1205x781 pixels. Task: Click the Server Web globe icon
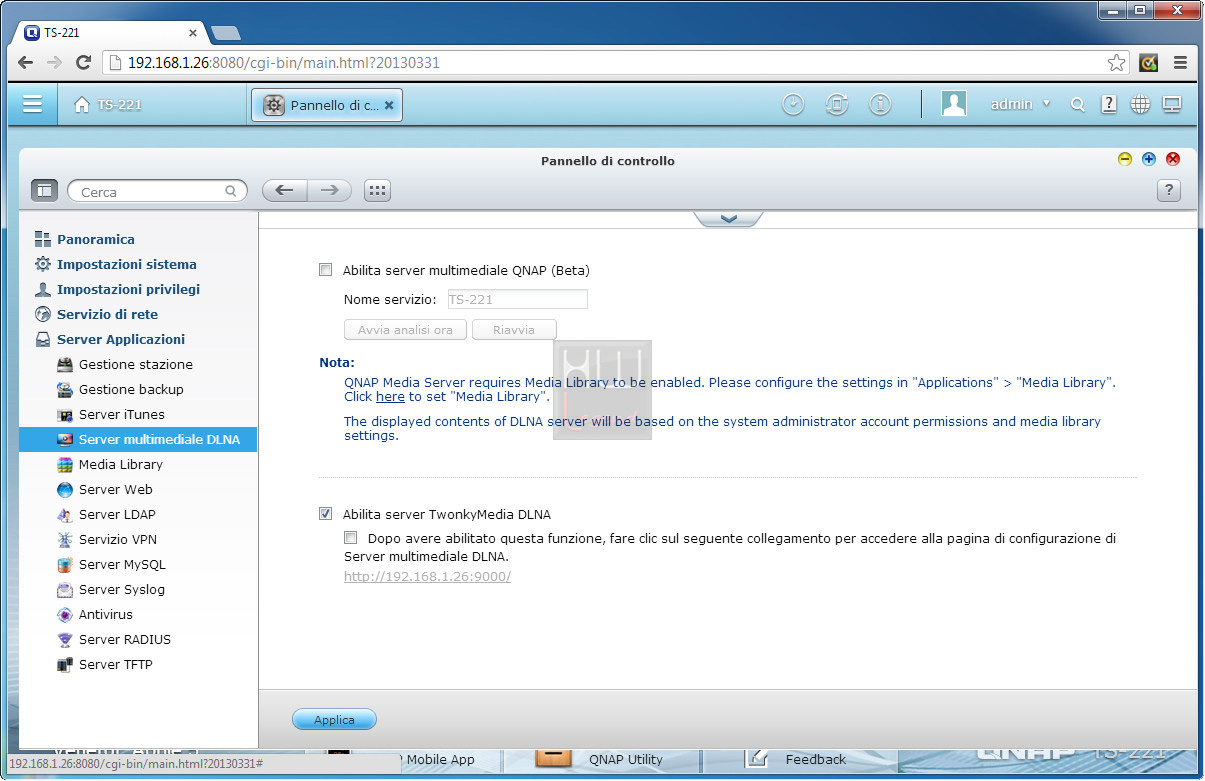pyautogui.click(x=65, y=490)
